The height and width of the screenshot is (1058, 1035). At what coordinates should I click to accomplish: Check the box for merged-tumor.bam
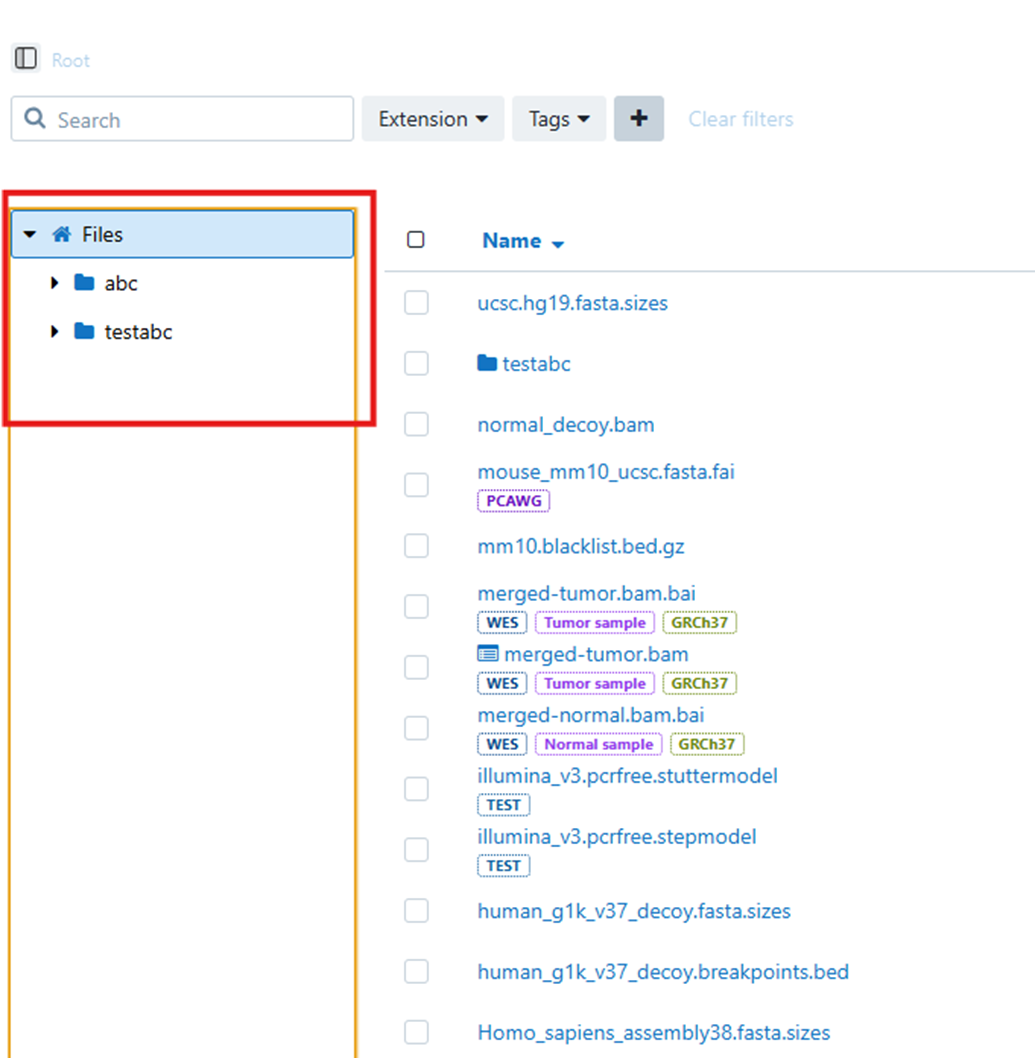(x=416, y=667)
